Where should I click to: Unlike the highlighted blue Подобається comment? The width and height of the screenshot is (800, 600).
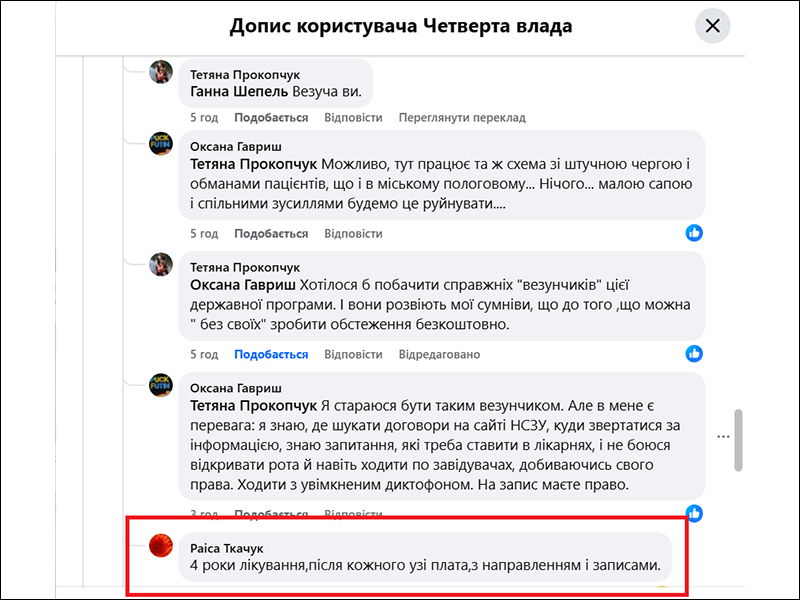[x=271, y=355]
